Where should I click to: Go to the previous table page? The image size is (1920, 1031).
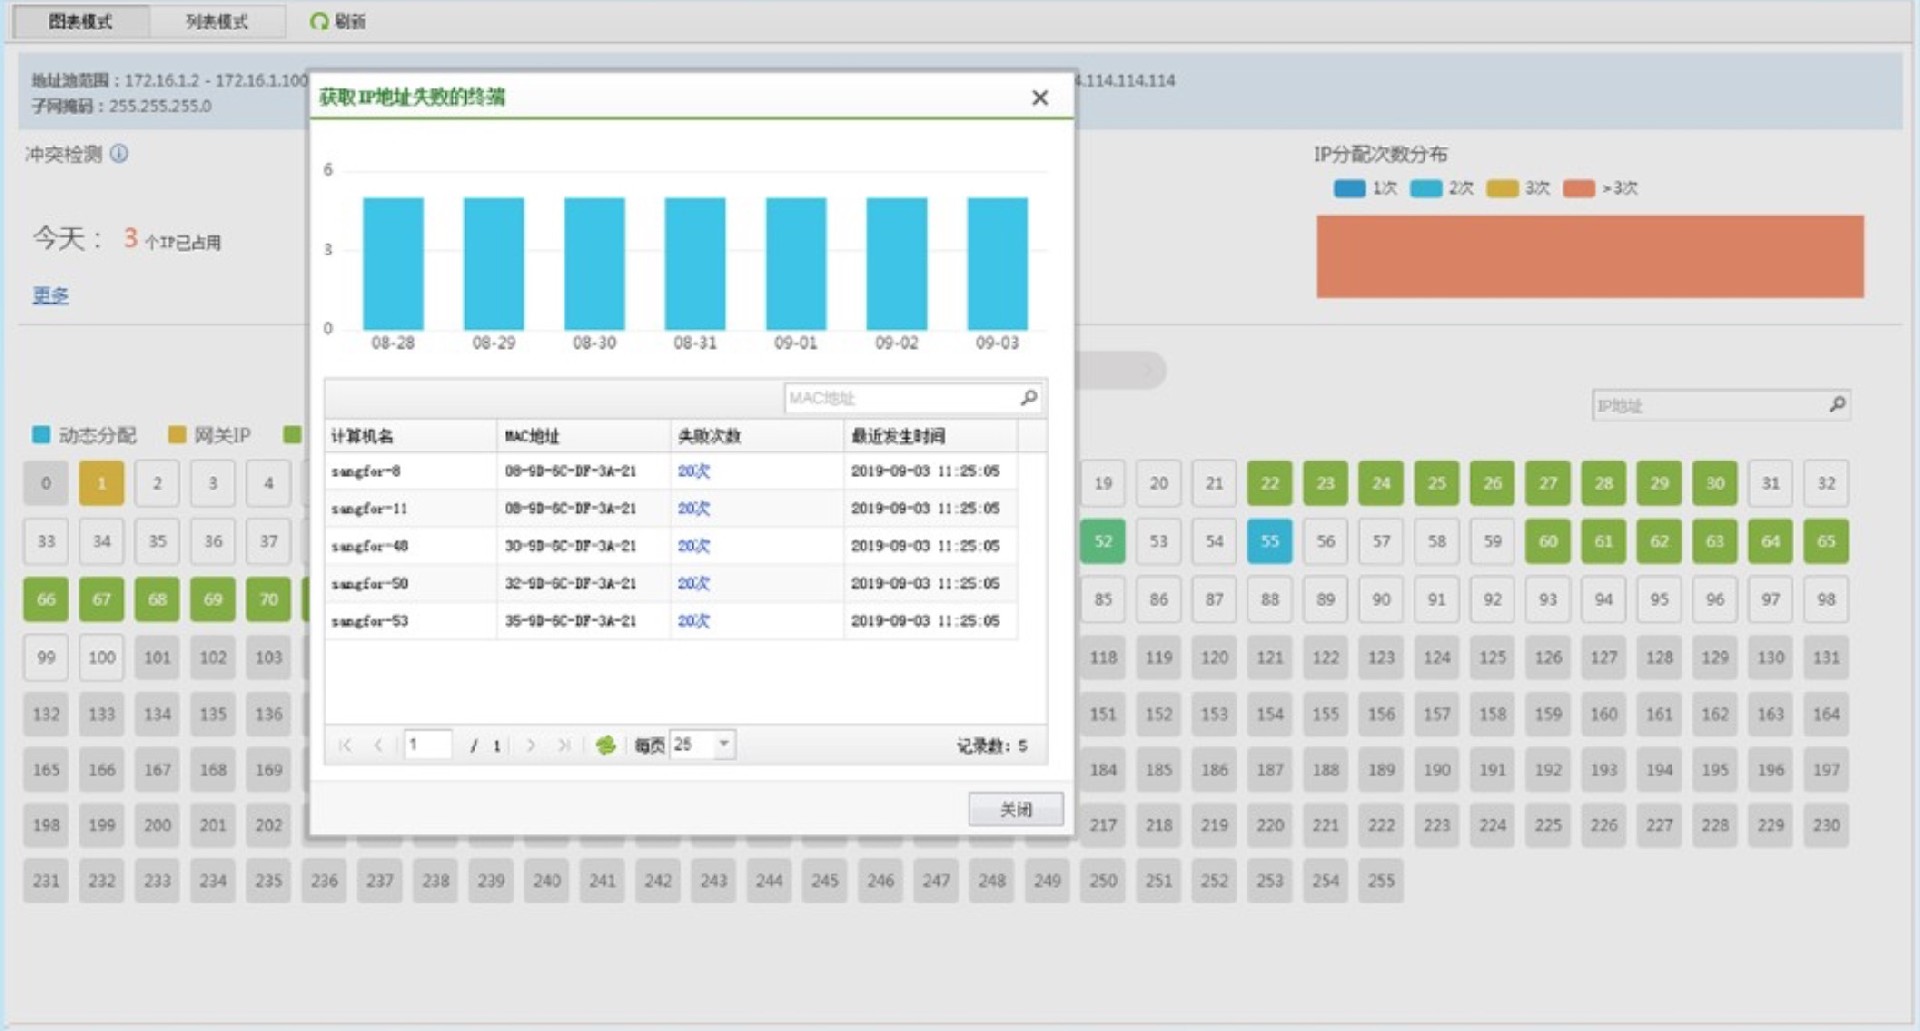tap(378, 745)
